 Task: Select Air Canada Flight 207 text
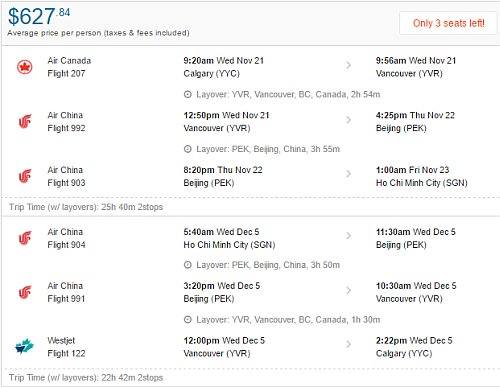(x=69, y=67)
